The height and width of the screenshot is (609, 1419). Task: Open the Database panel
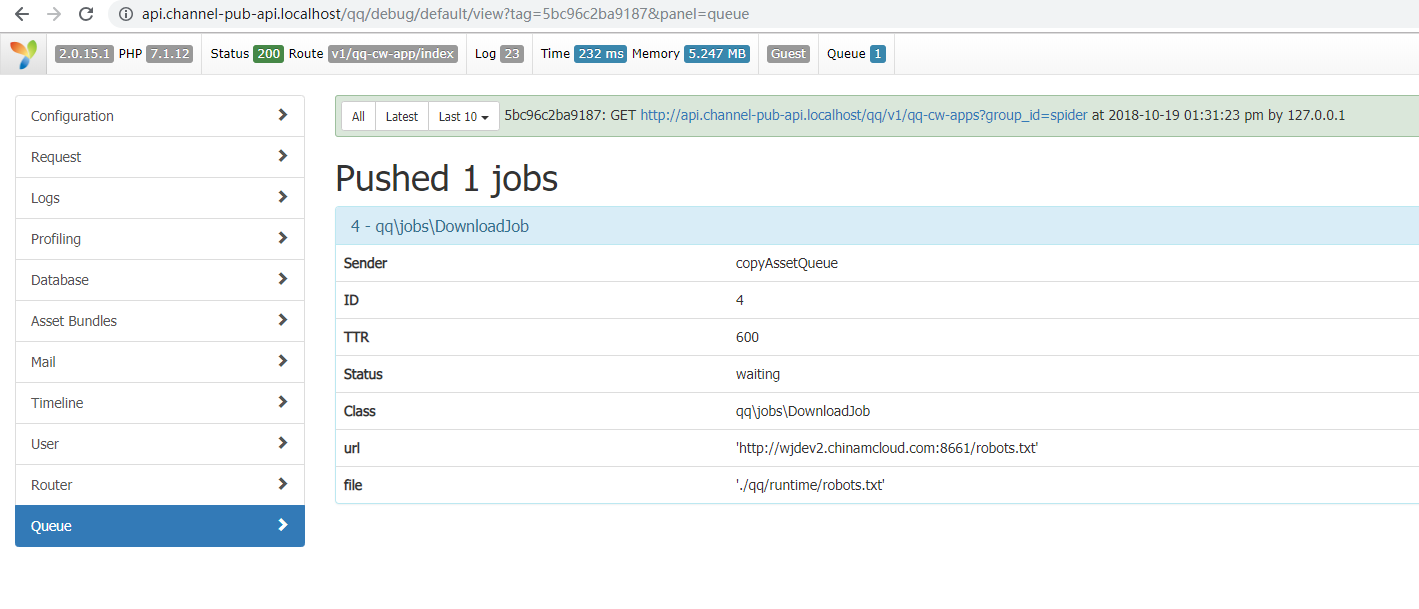click(x=160, y=280)
